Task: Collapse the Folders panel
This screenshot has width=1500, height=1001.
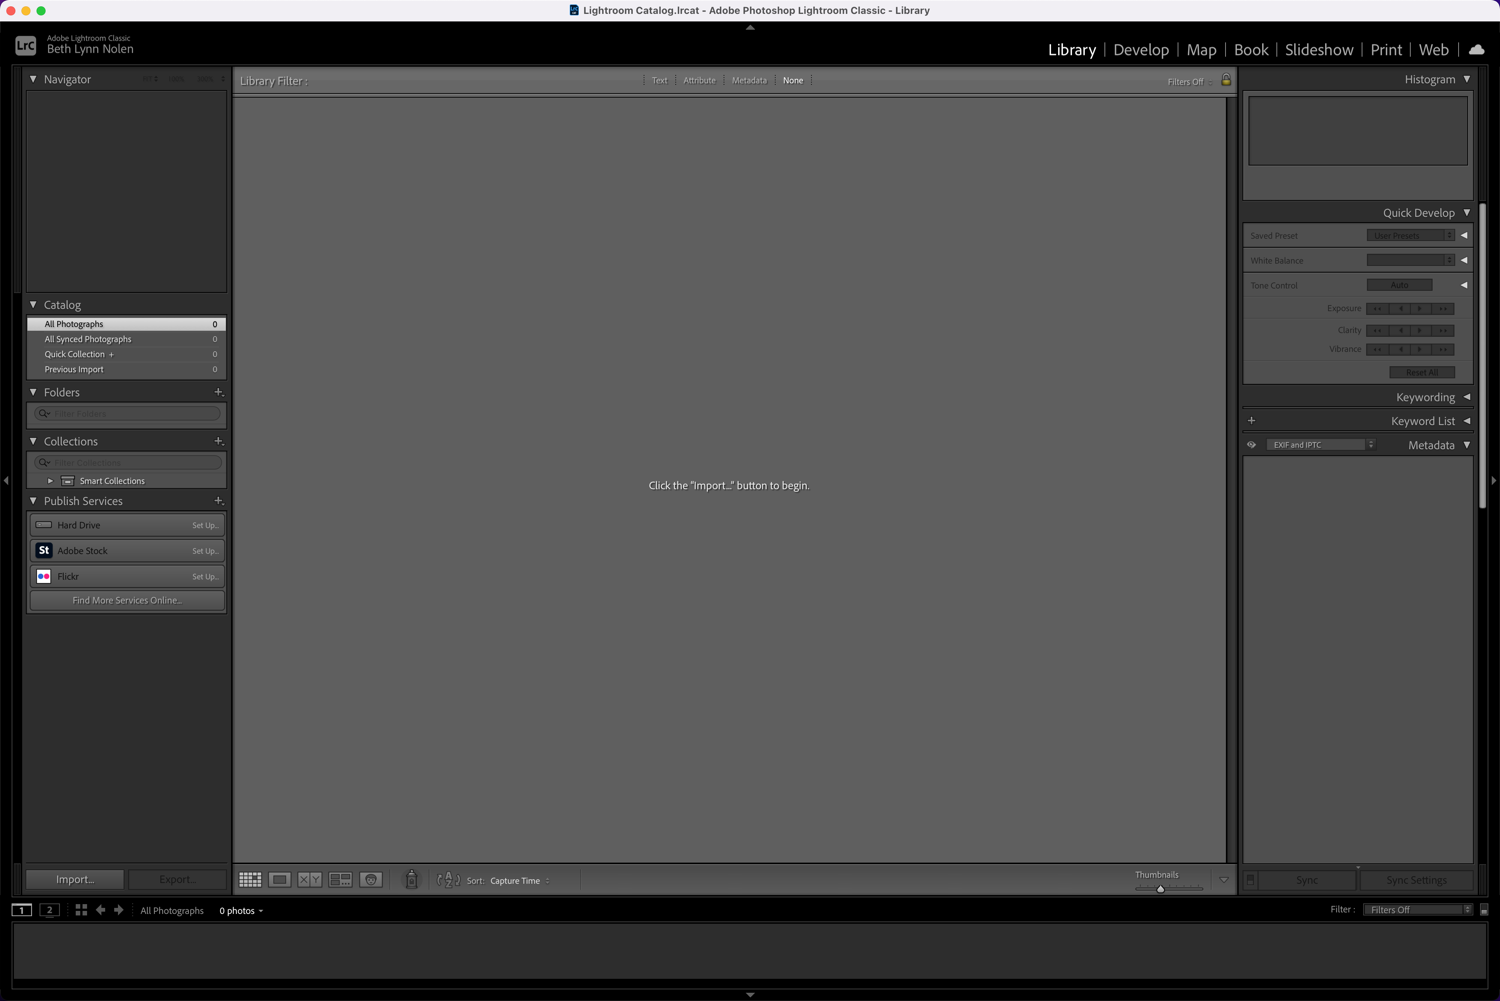Action: click(33, 392)
